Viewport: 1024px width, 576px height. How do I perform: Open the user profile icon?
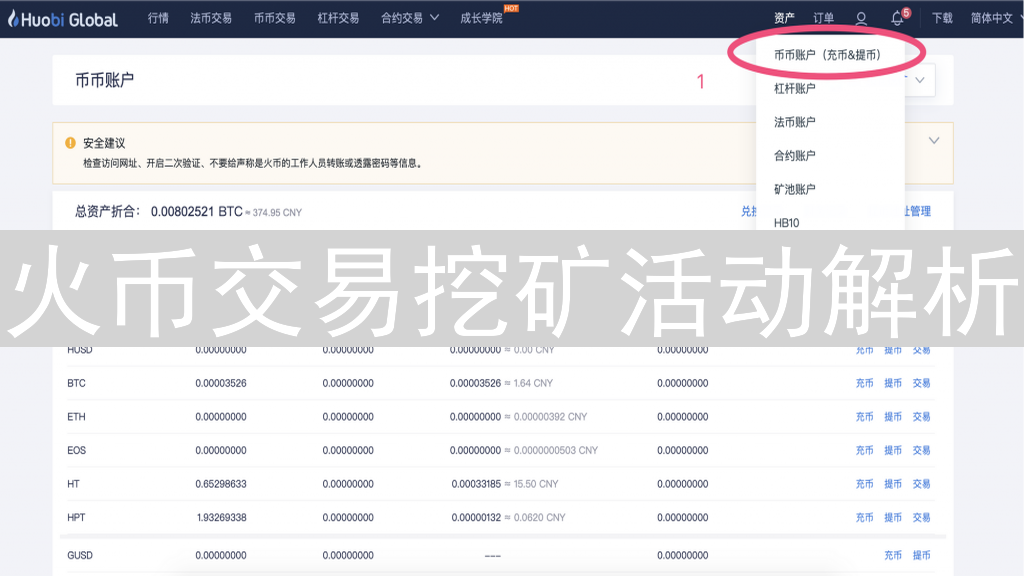tap(861, 19)
